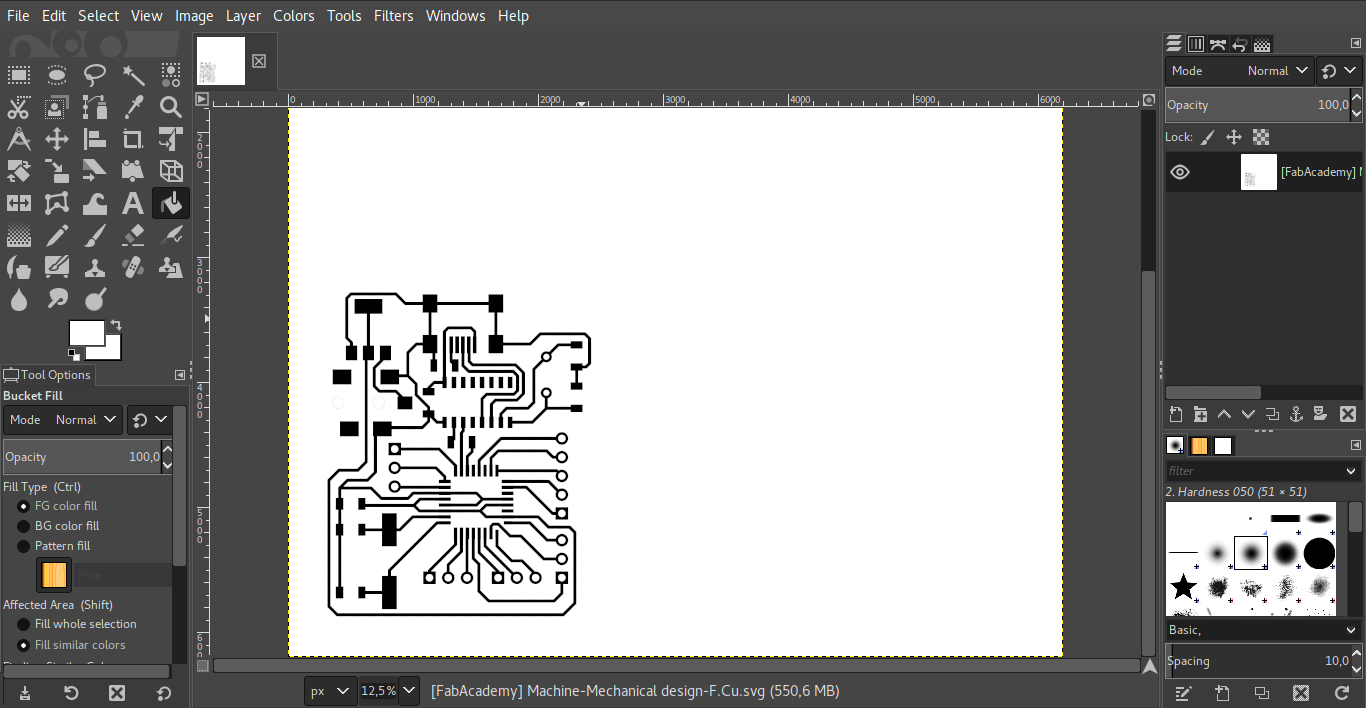This screenshot has width=1366, height=708.
Task: Select the Move tool
Action: pyautogui.click(x=56, y=139)
